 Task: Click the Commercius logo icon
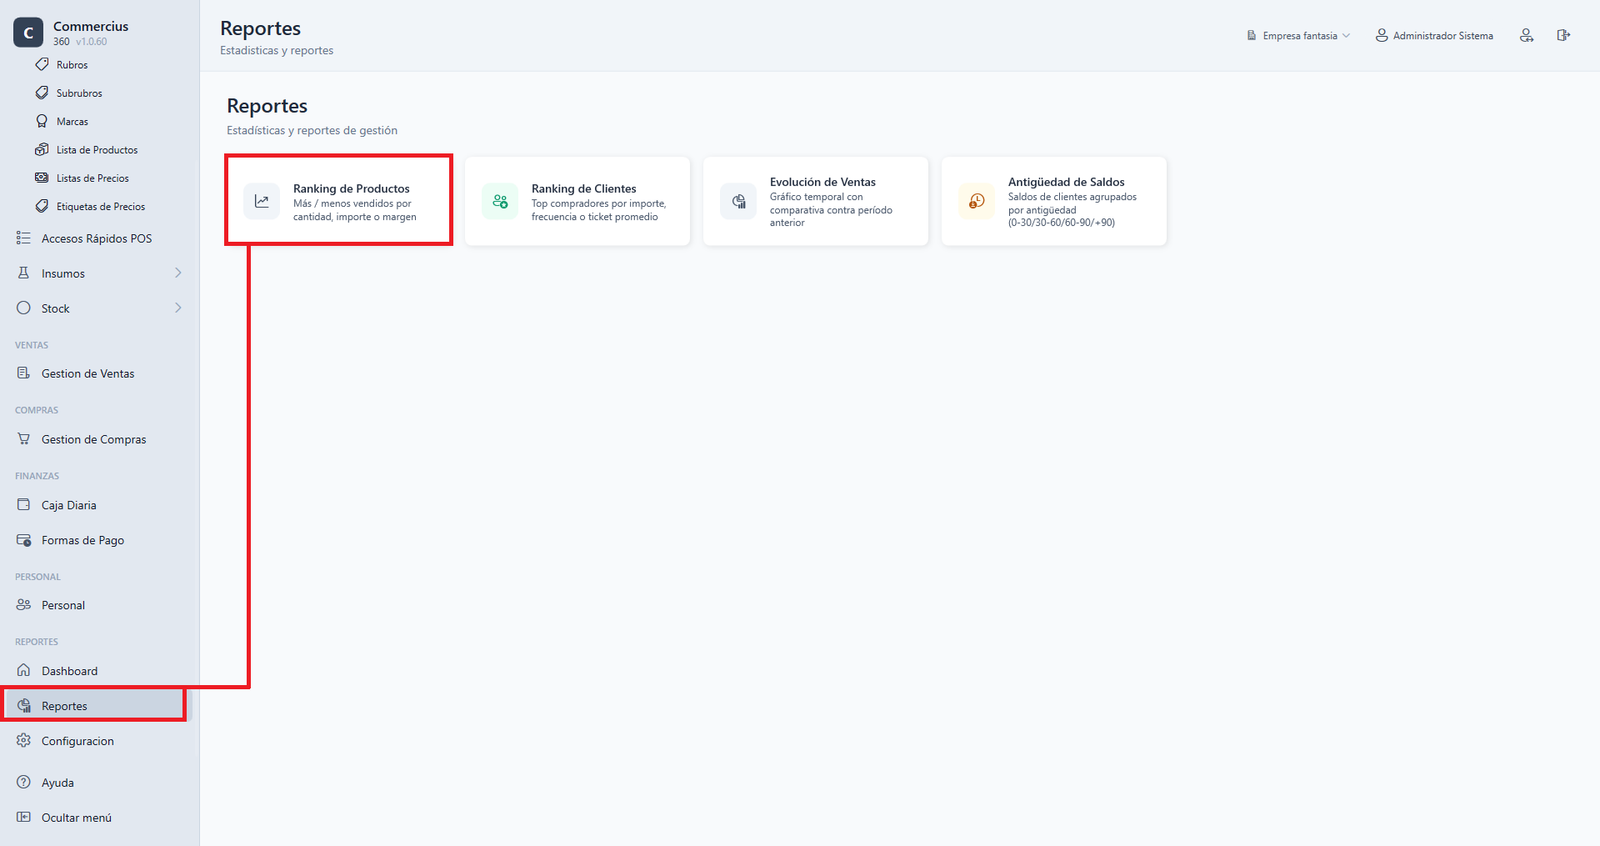click(28, 32)
